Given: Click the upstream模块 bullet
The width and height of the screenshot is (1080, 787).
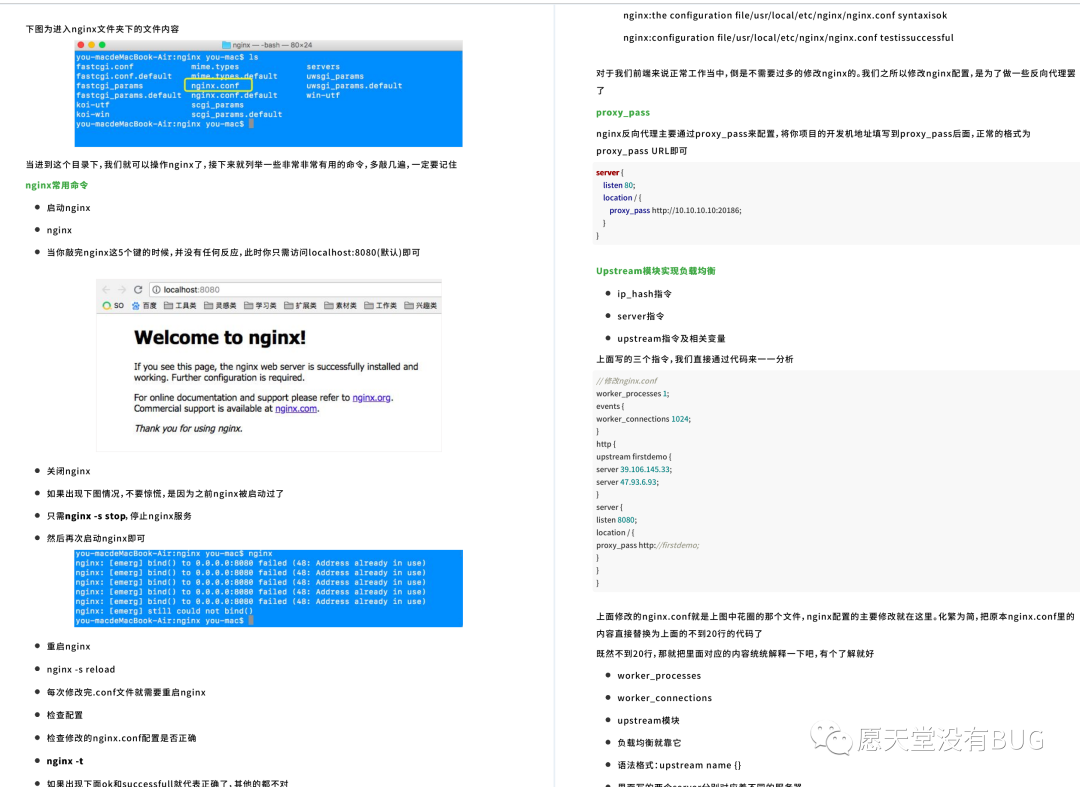Looking at the screenshot, I should (648, 721).
